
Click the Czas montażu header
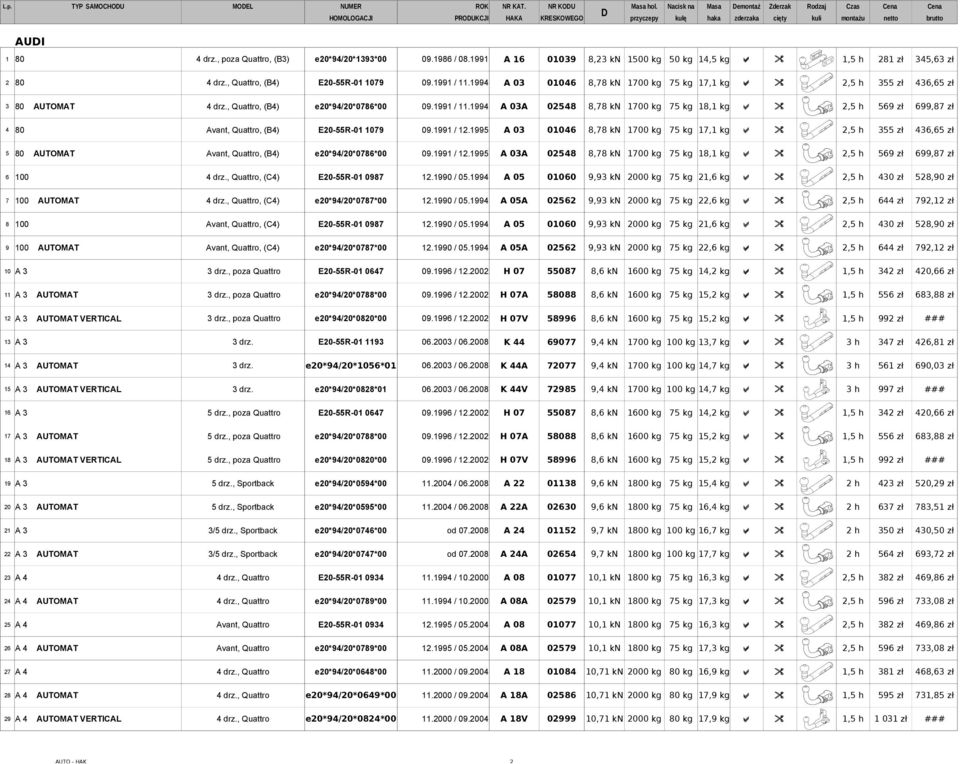pos(853,12)
